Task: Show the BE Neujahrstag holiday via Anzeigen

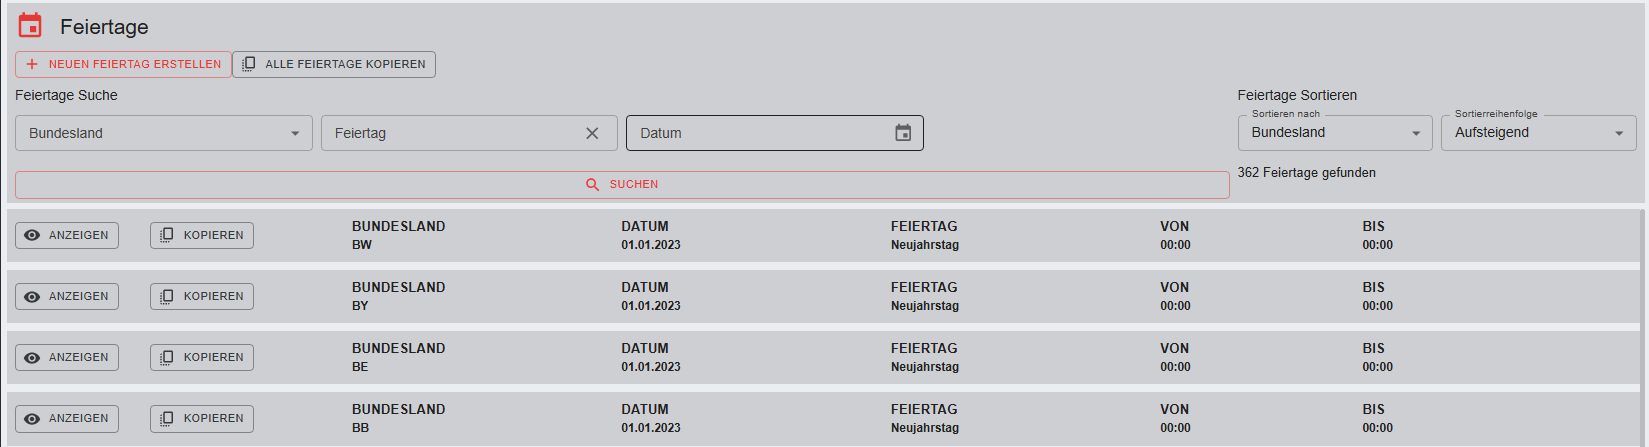Action: [x=67, y=357]
